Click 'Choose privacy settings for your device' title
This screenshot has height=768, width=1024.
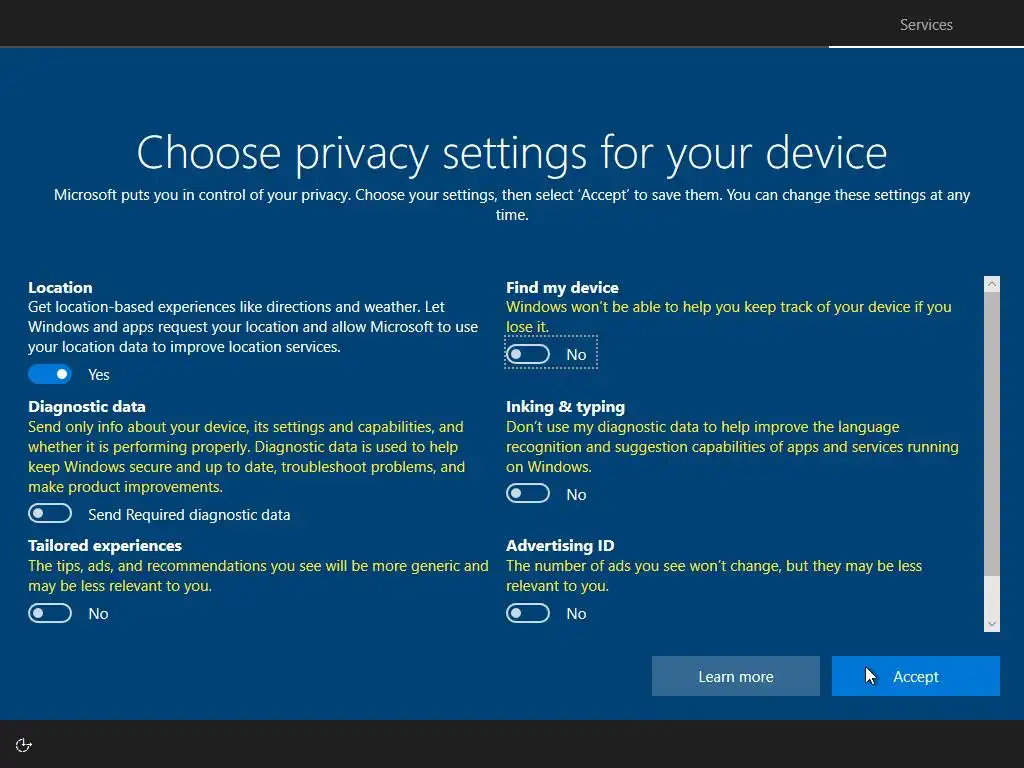coord(512,153)
